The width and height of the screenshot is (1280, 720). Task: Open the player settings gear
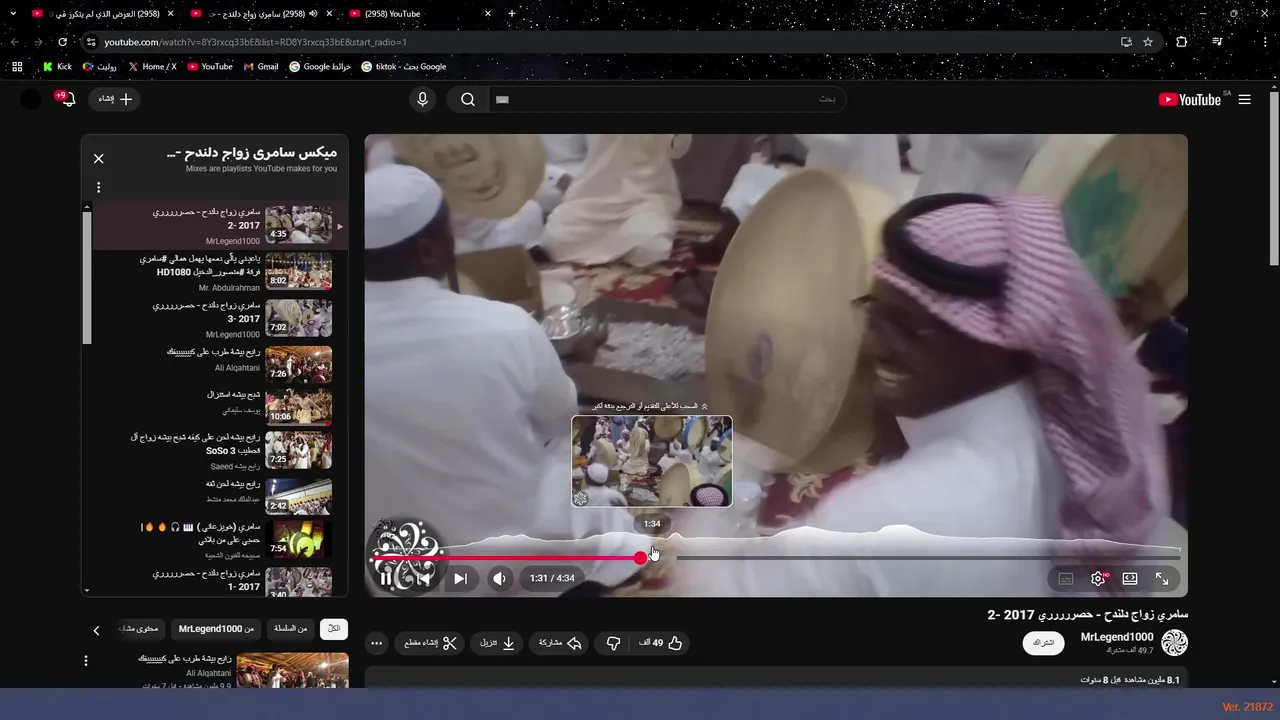click(x=1098, y=578)
